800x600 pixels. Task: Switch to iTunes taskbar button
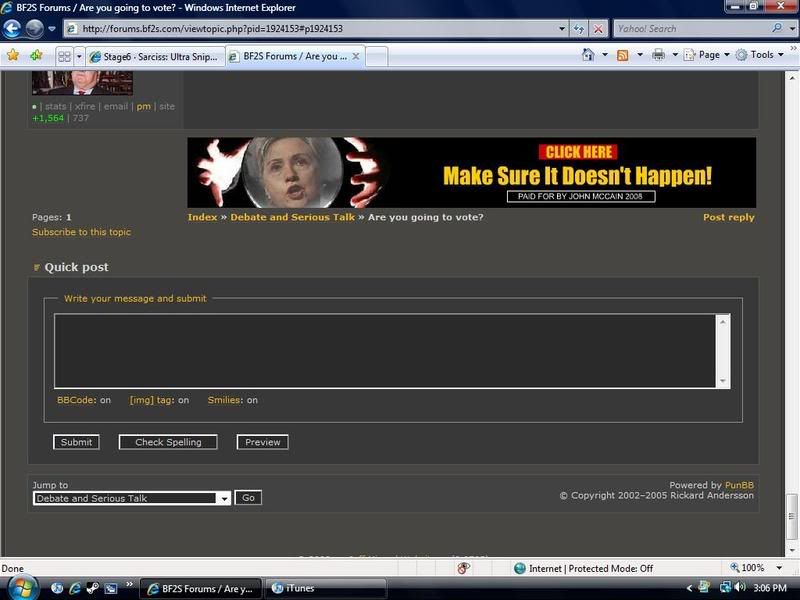(326, 588)
